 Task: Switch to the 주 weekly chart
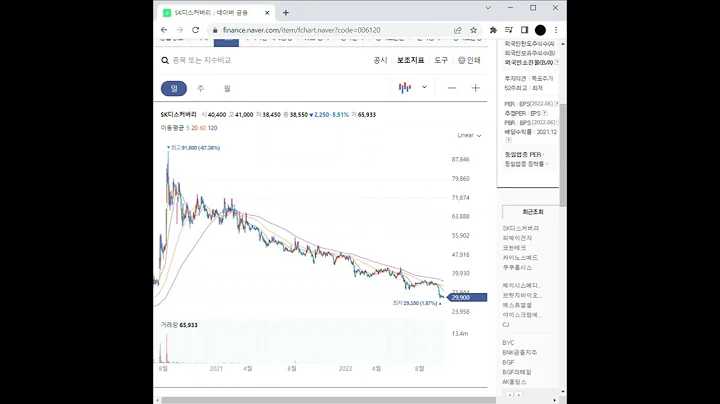200,88
